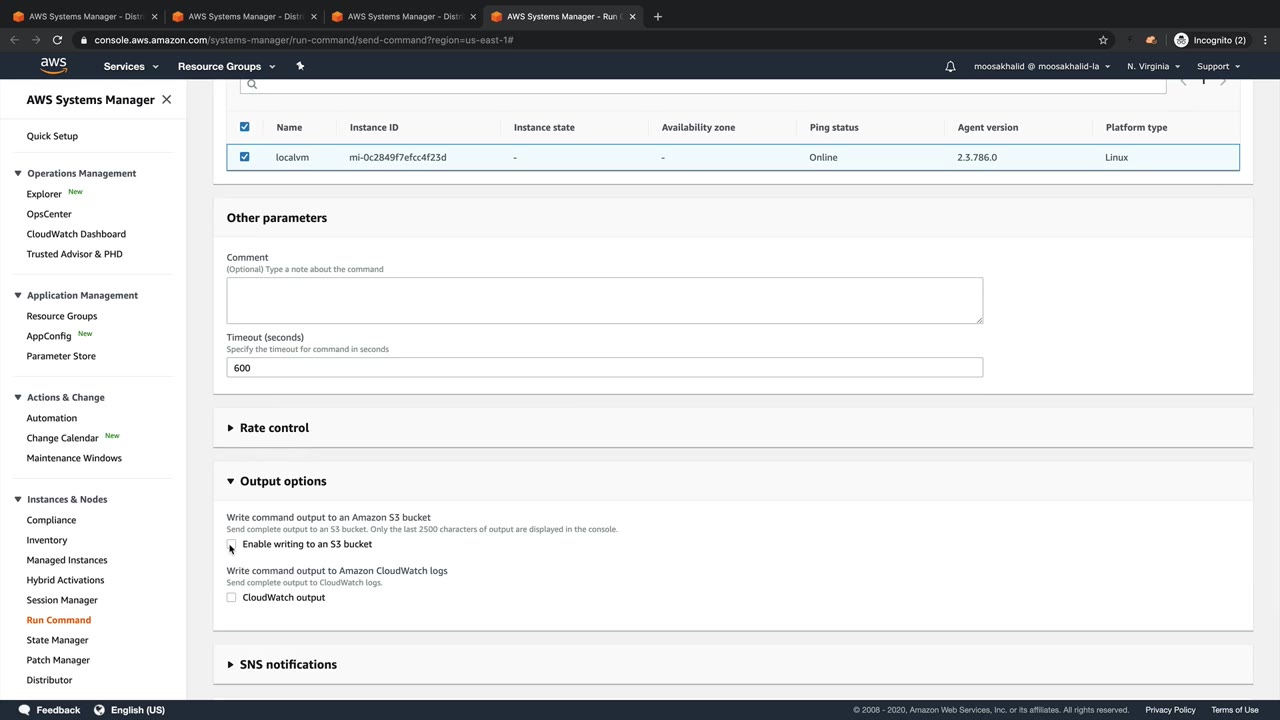Close the first AWS Systems Manager browser tab
Screen dimensions: 1280x720
(x=154, y=16)
